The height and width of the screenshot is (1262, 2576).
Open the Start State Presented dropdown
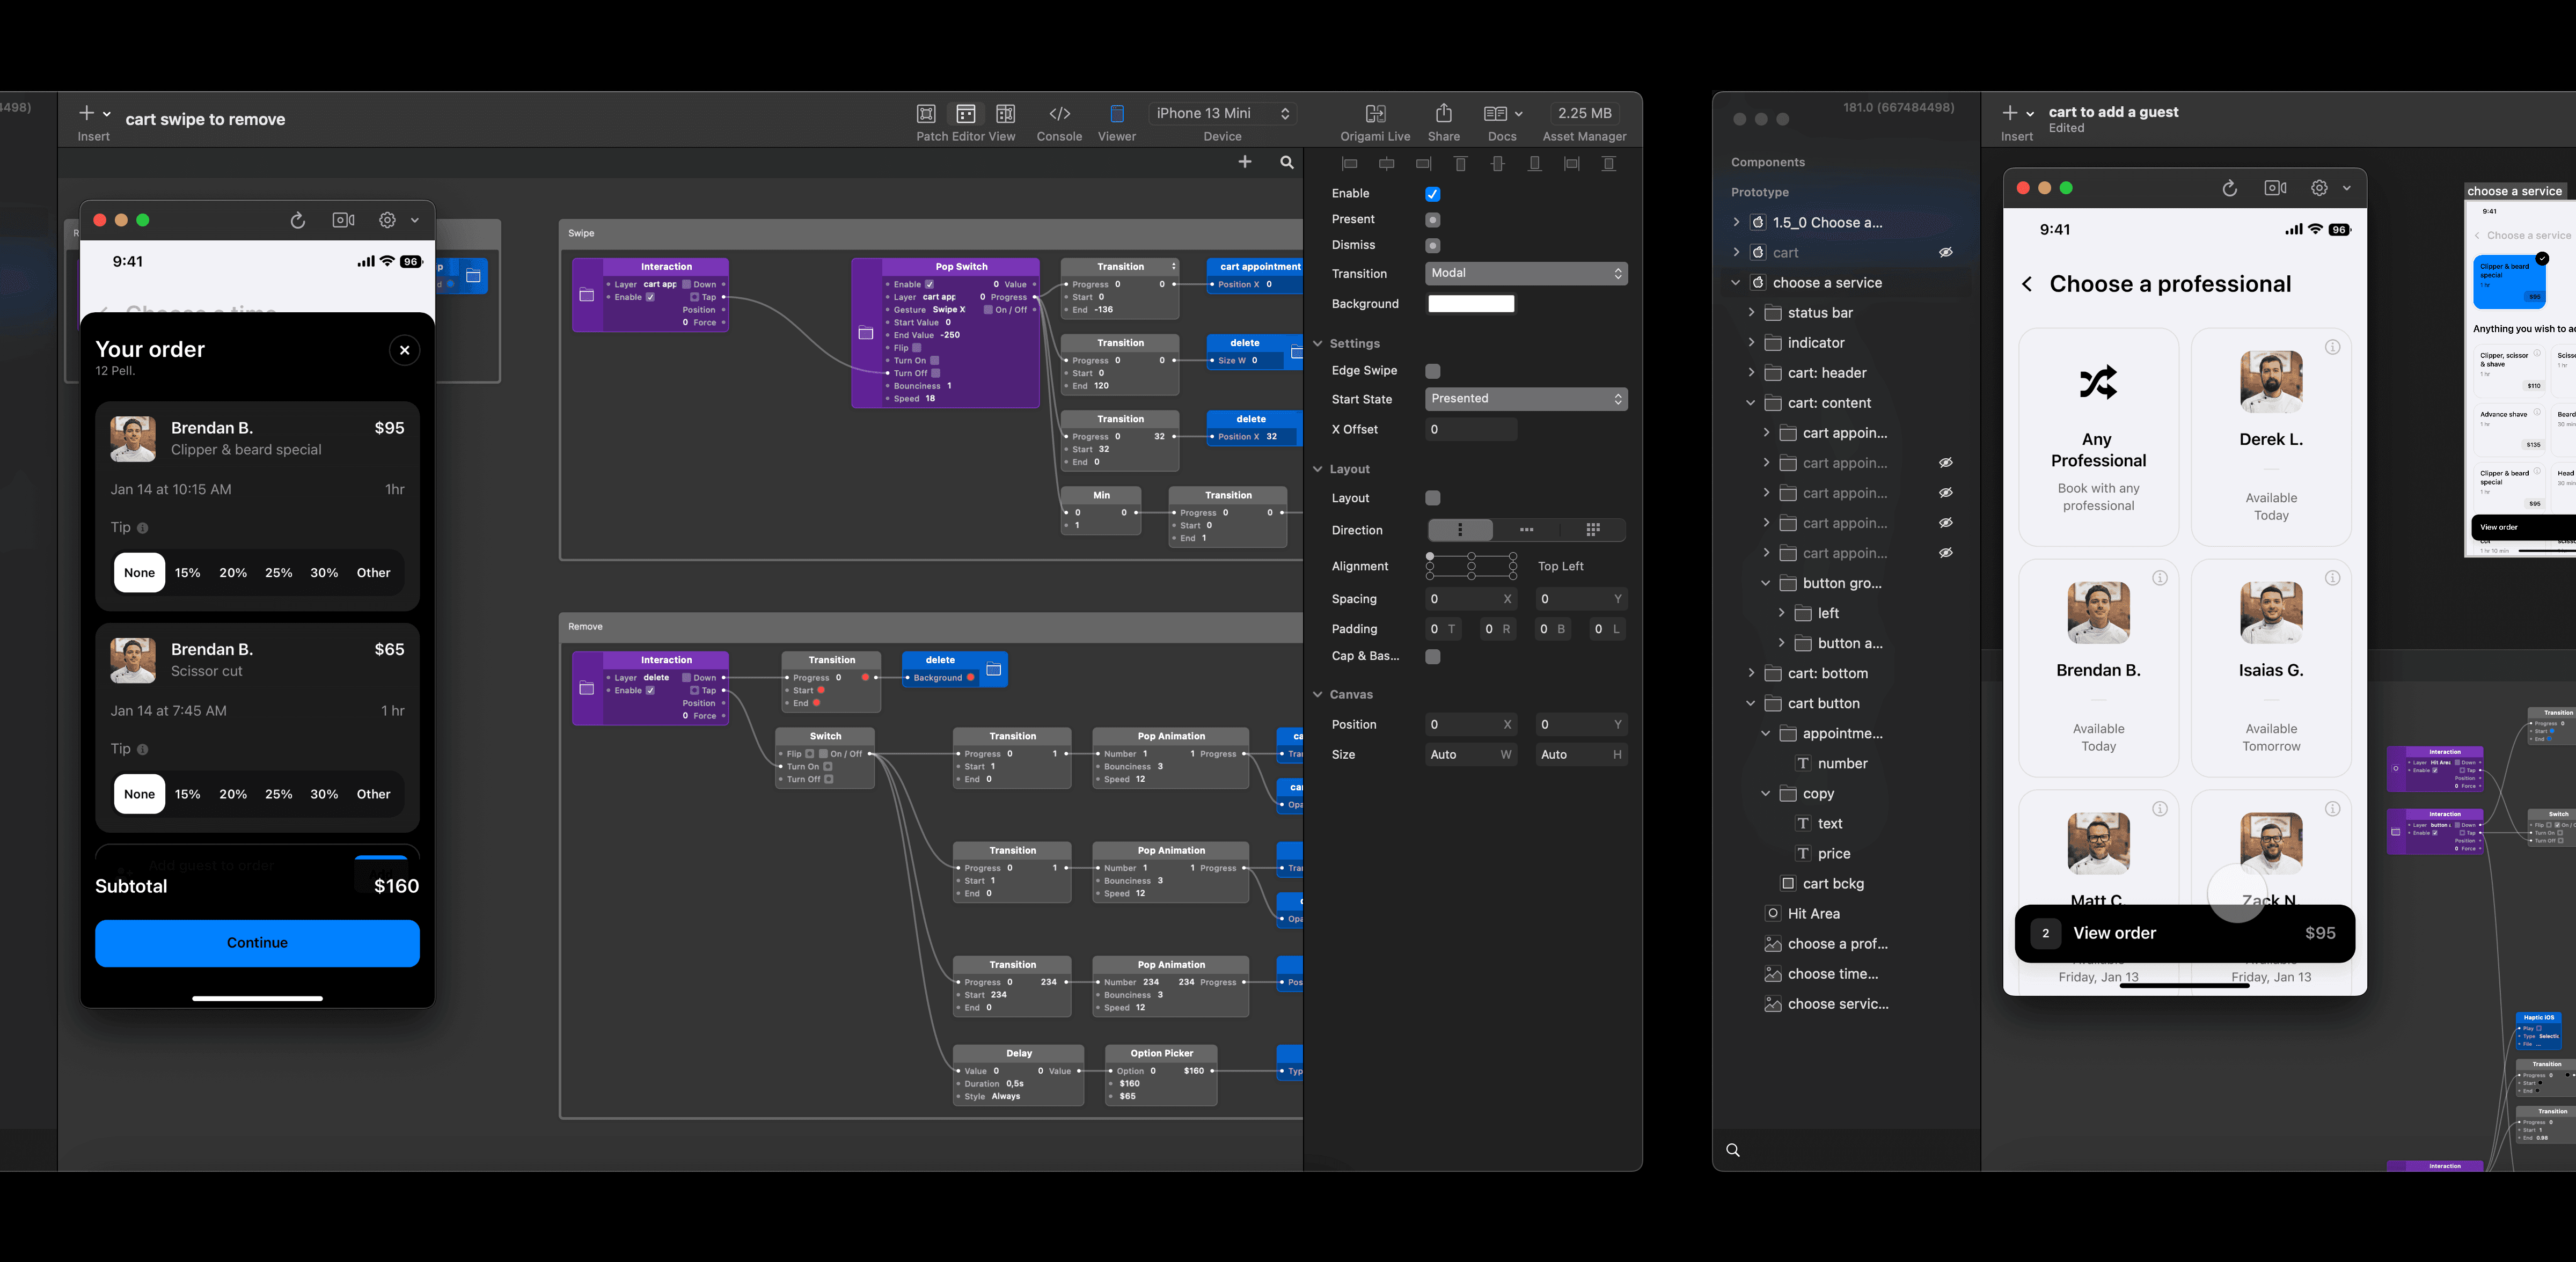pyautogui.click(x=1525, y=399)
